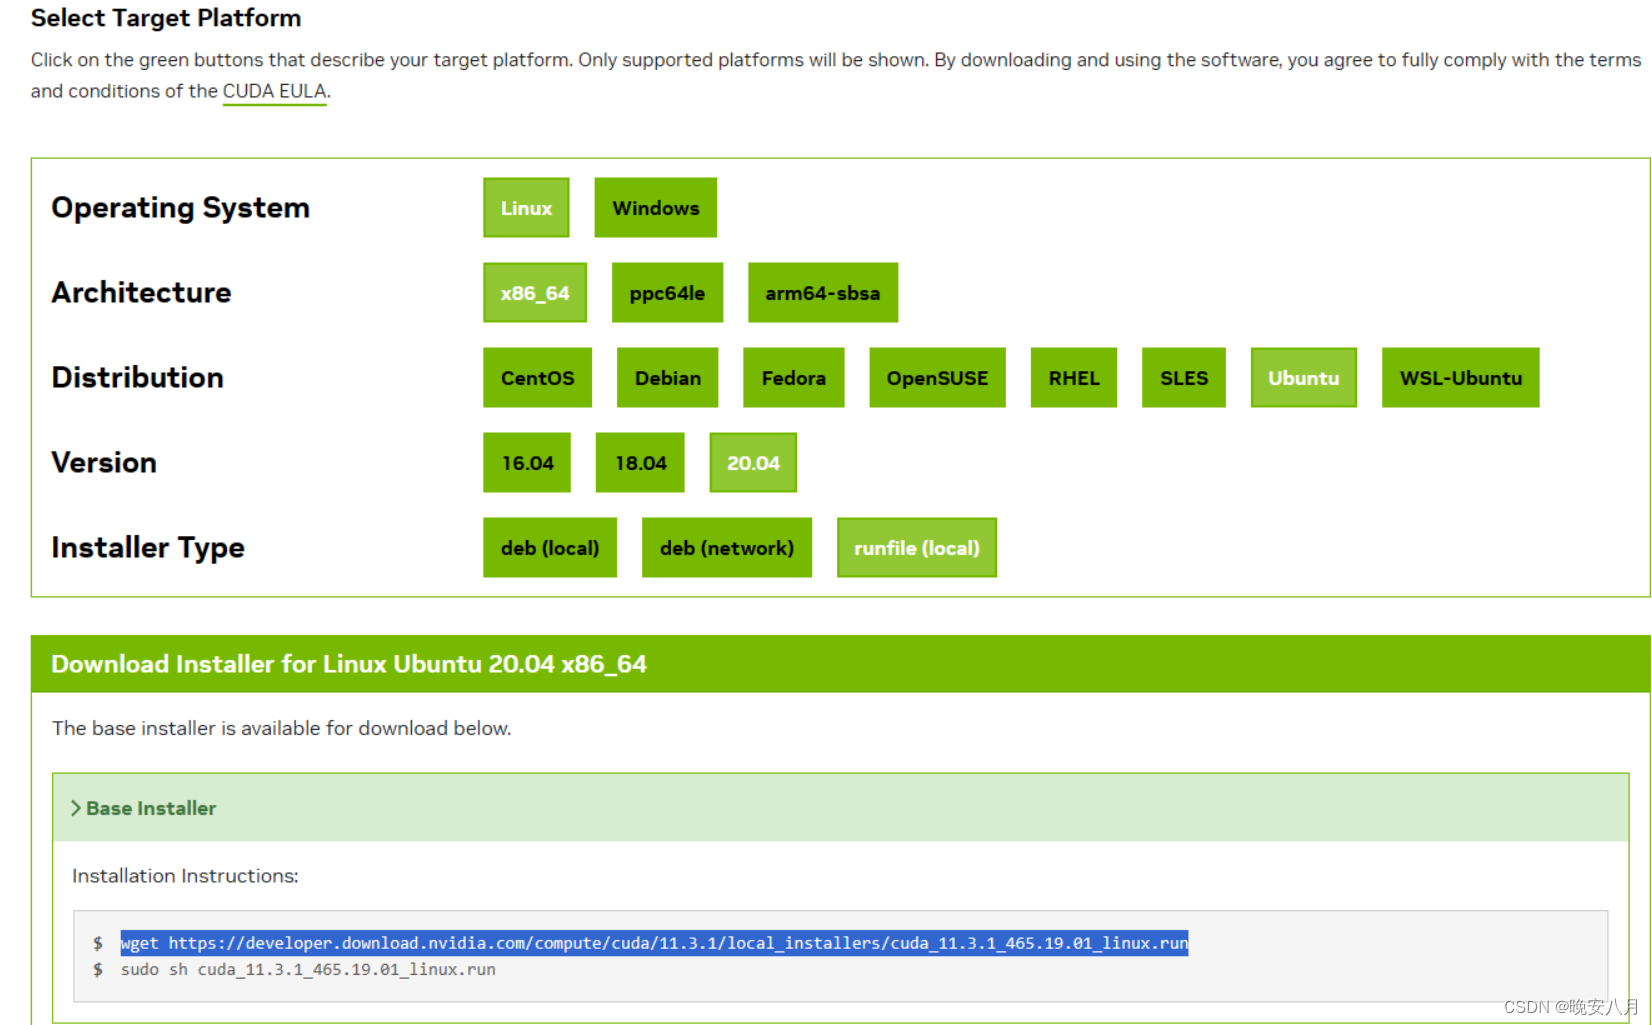The width and height of the screenshot is (1652, 1025).
Task: Select version 16.04
Action: click(527, 463)
